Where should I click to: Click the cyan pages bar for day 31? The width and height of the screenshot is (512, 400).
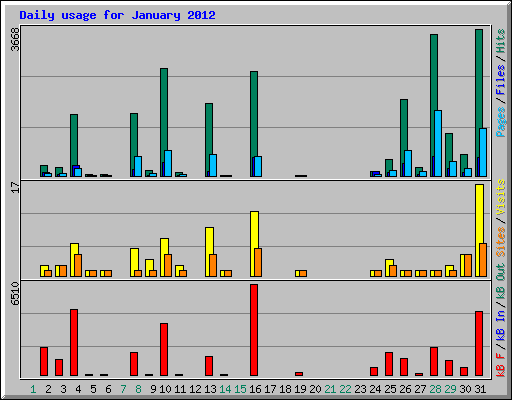click(483, 152)
